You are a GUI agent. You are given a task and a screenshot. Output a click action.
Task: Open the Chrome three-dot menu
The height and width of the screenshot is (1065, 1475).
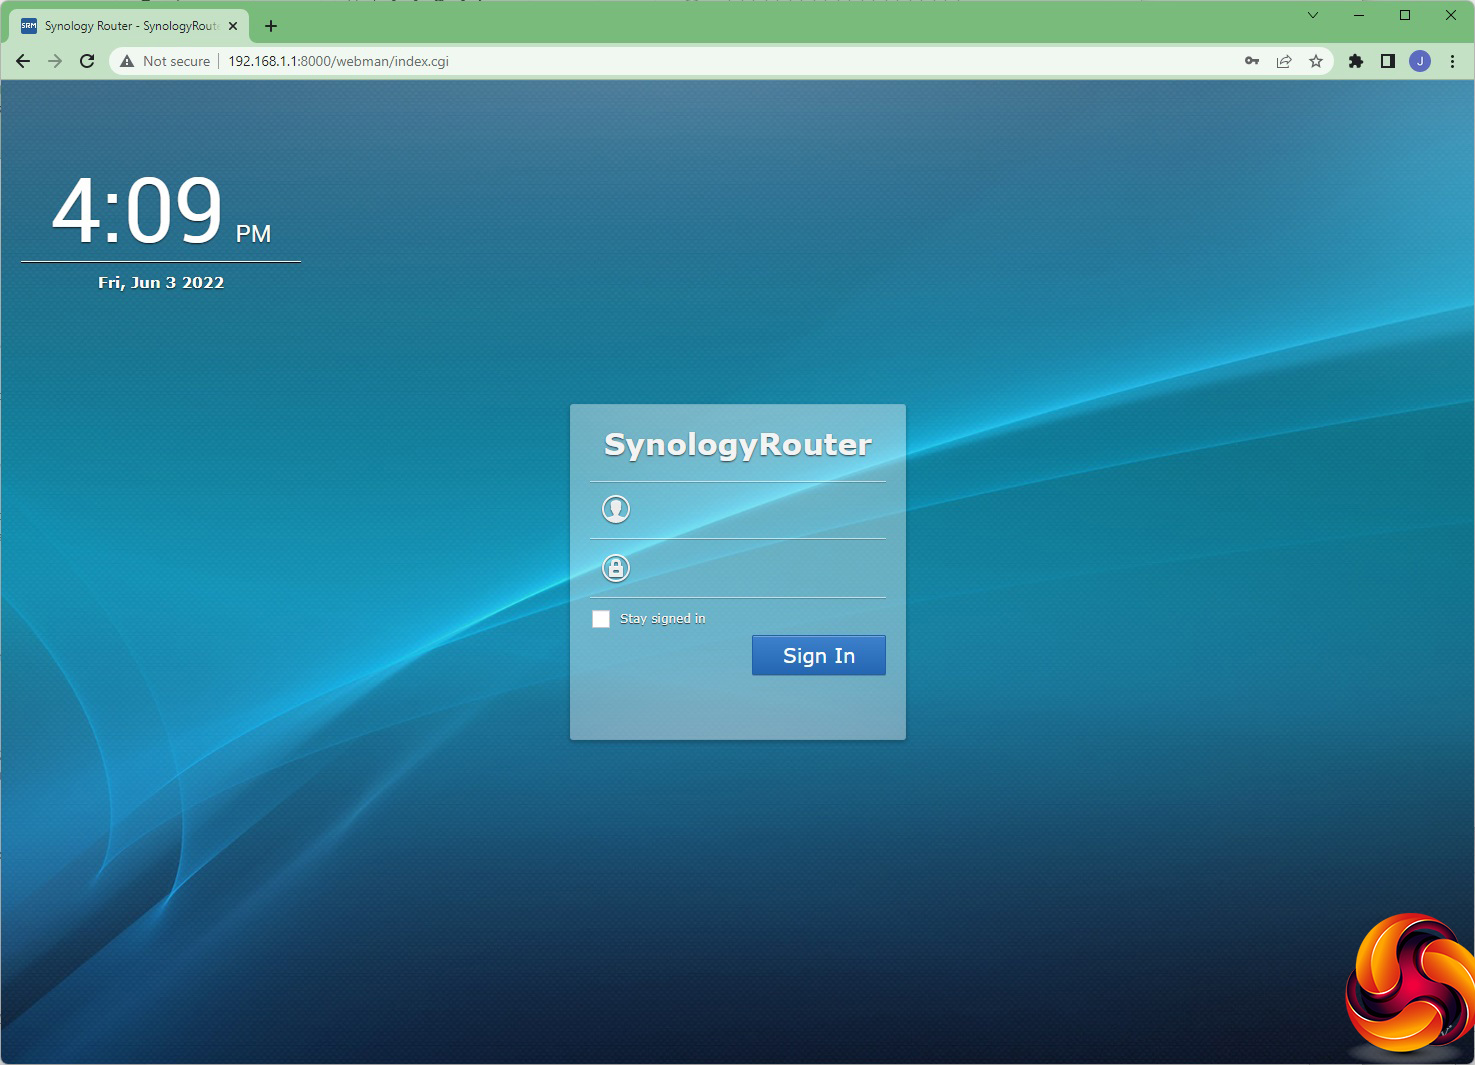(1452, 61)
